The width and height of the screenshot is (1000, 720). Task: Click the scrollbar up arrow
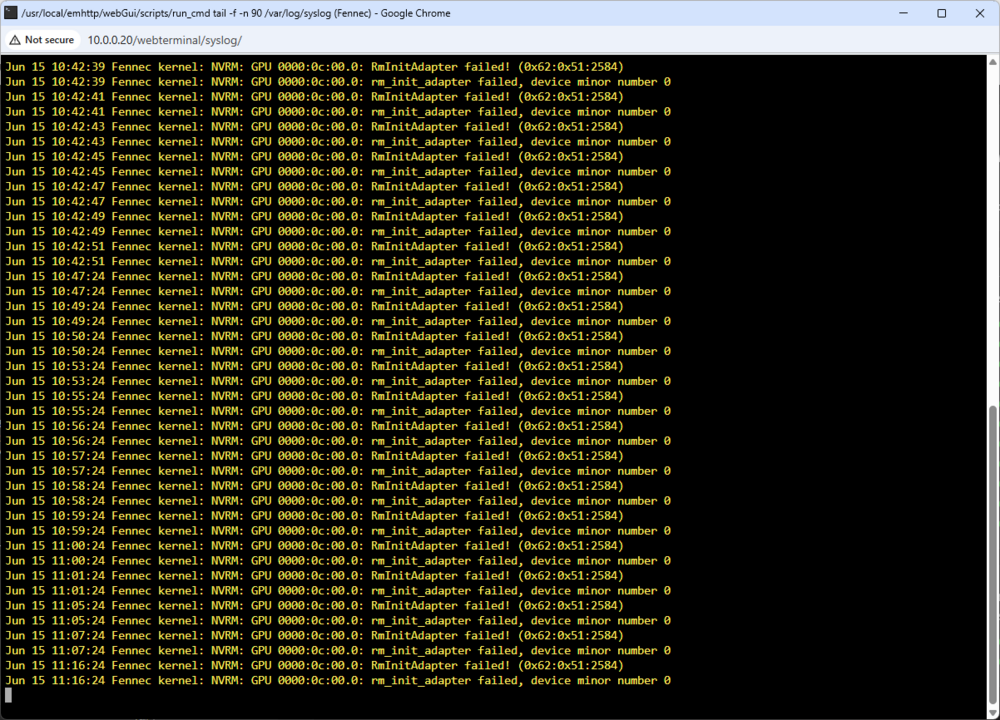[993, 62]
